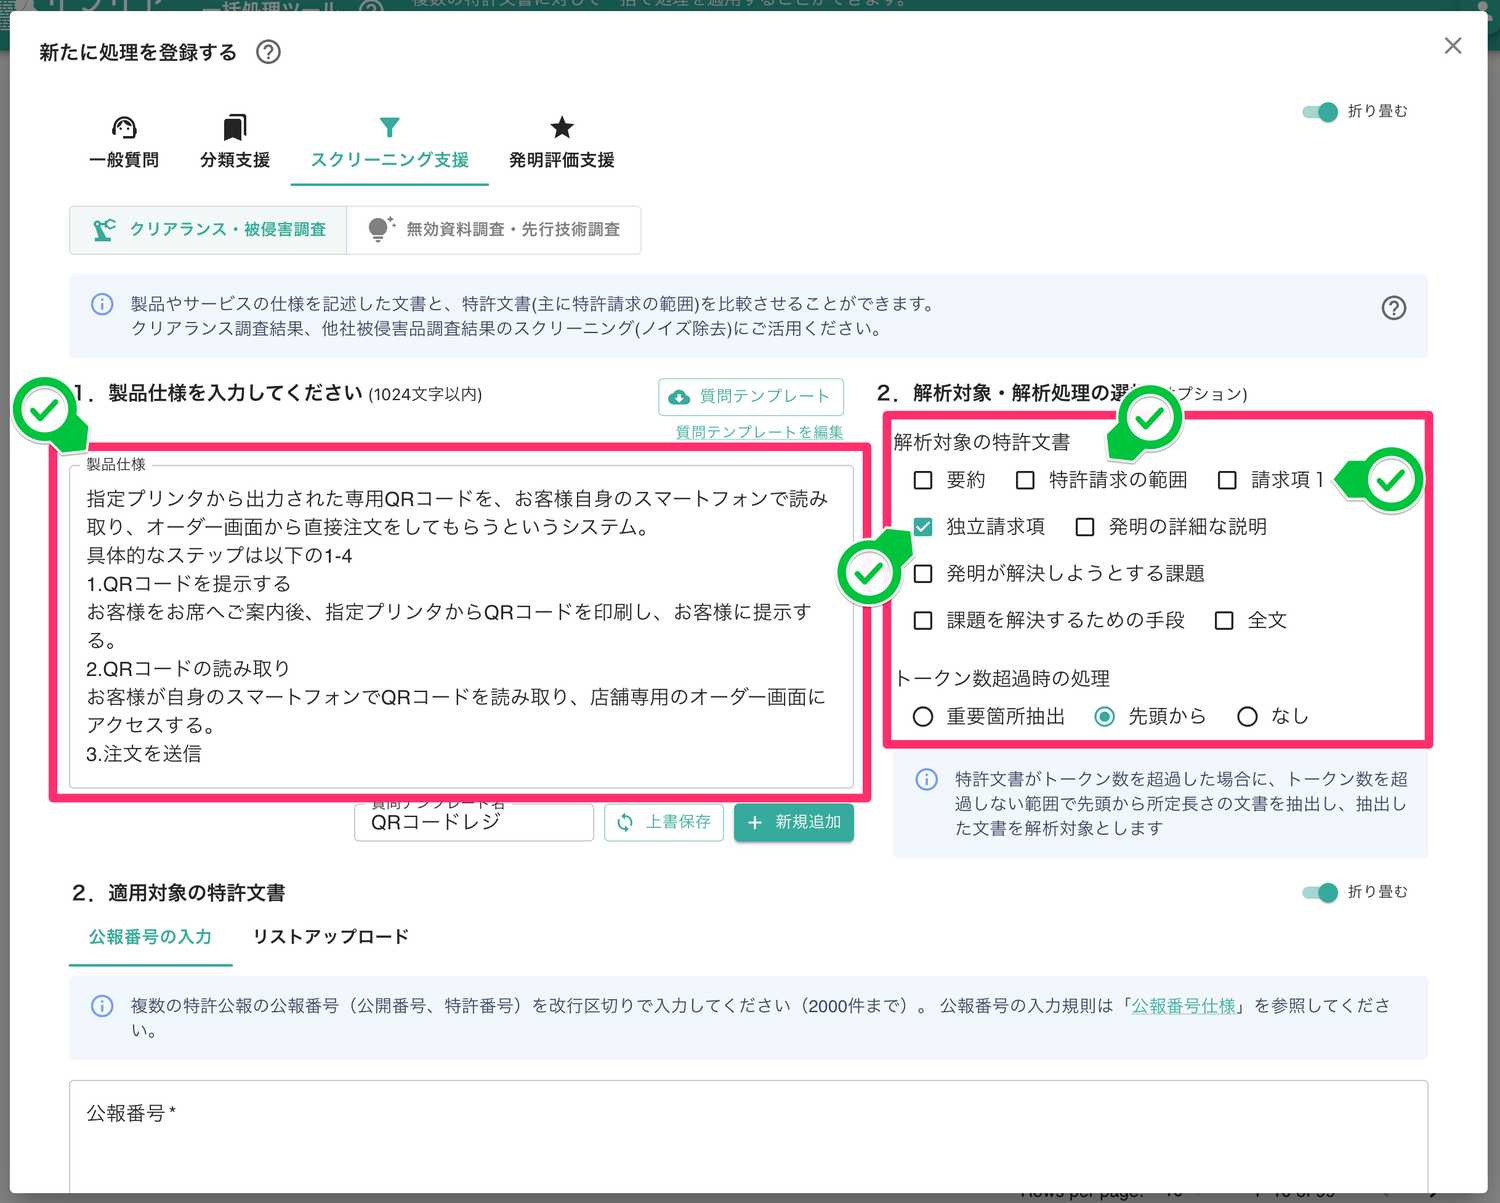This screenshot has width=1500, height=1203.
Task: Check 特許請求の範囲 checkbox
Action: (1025, 480)
